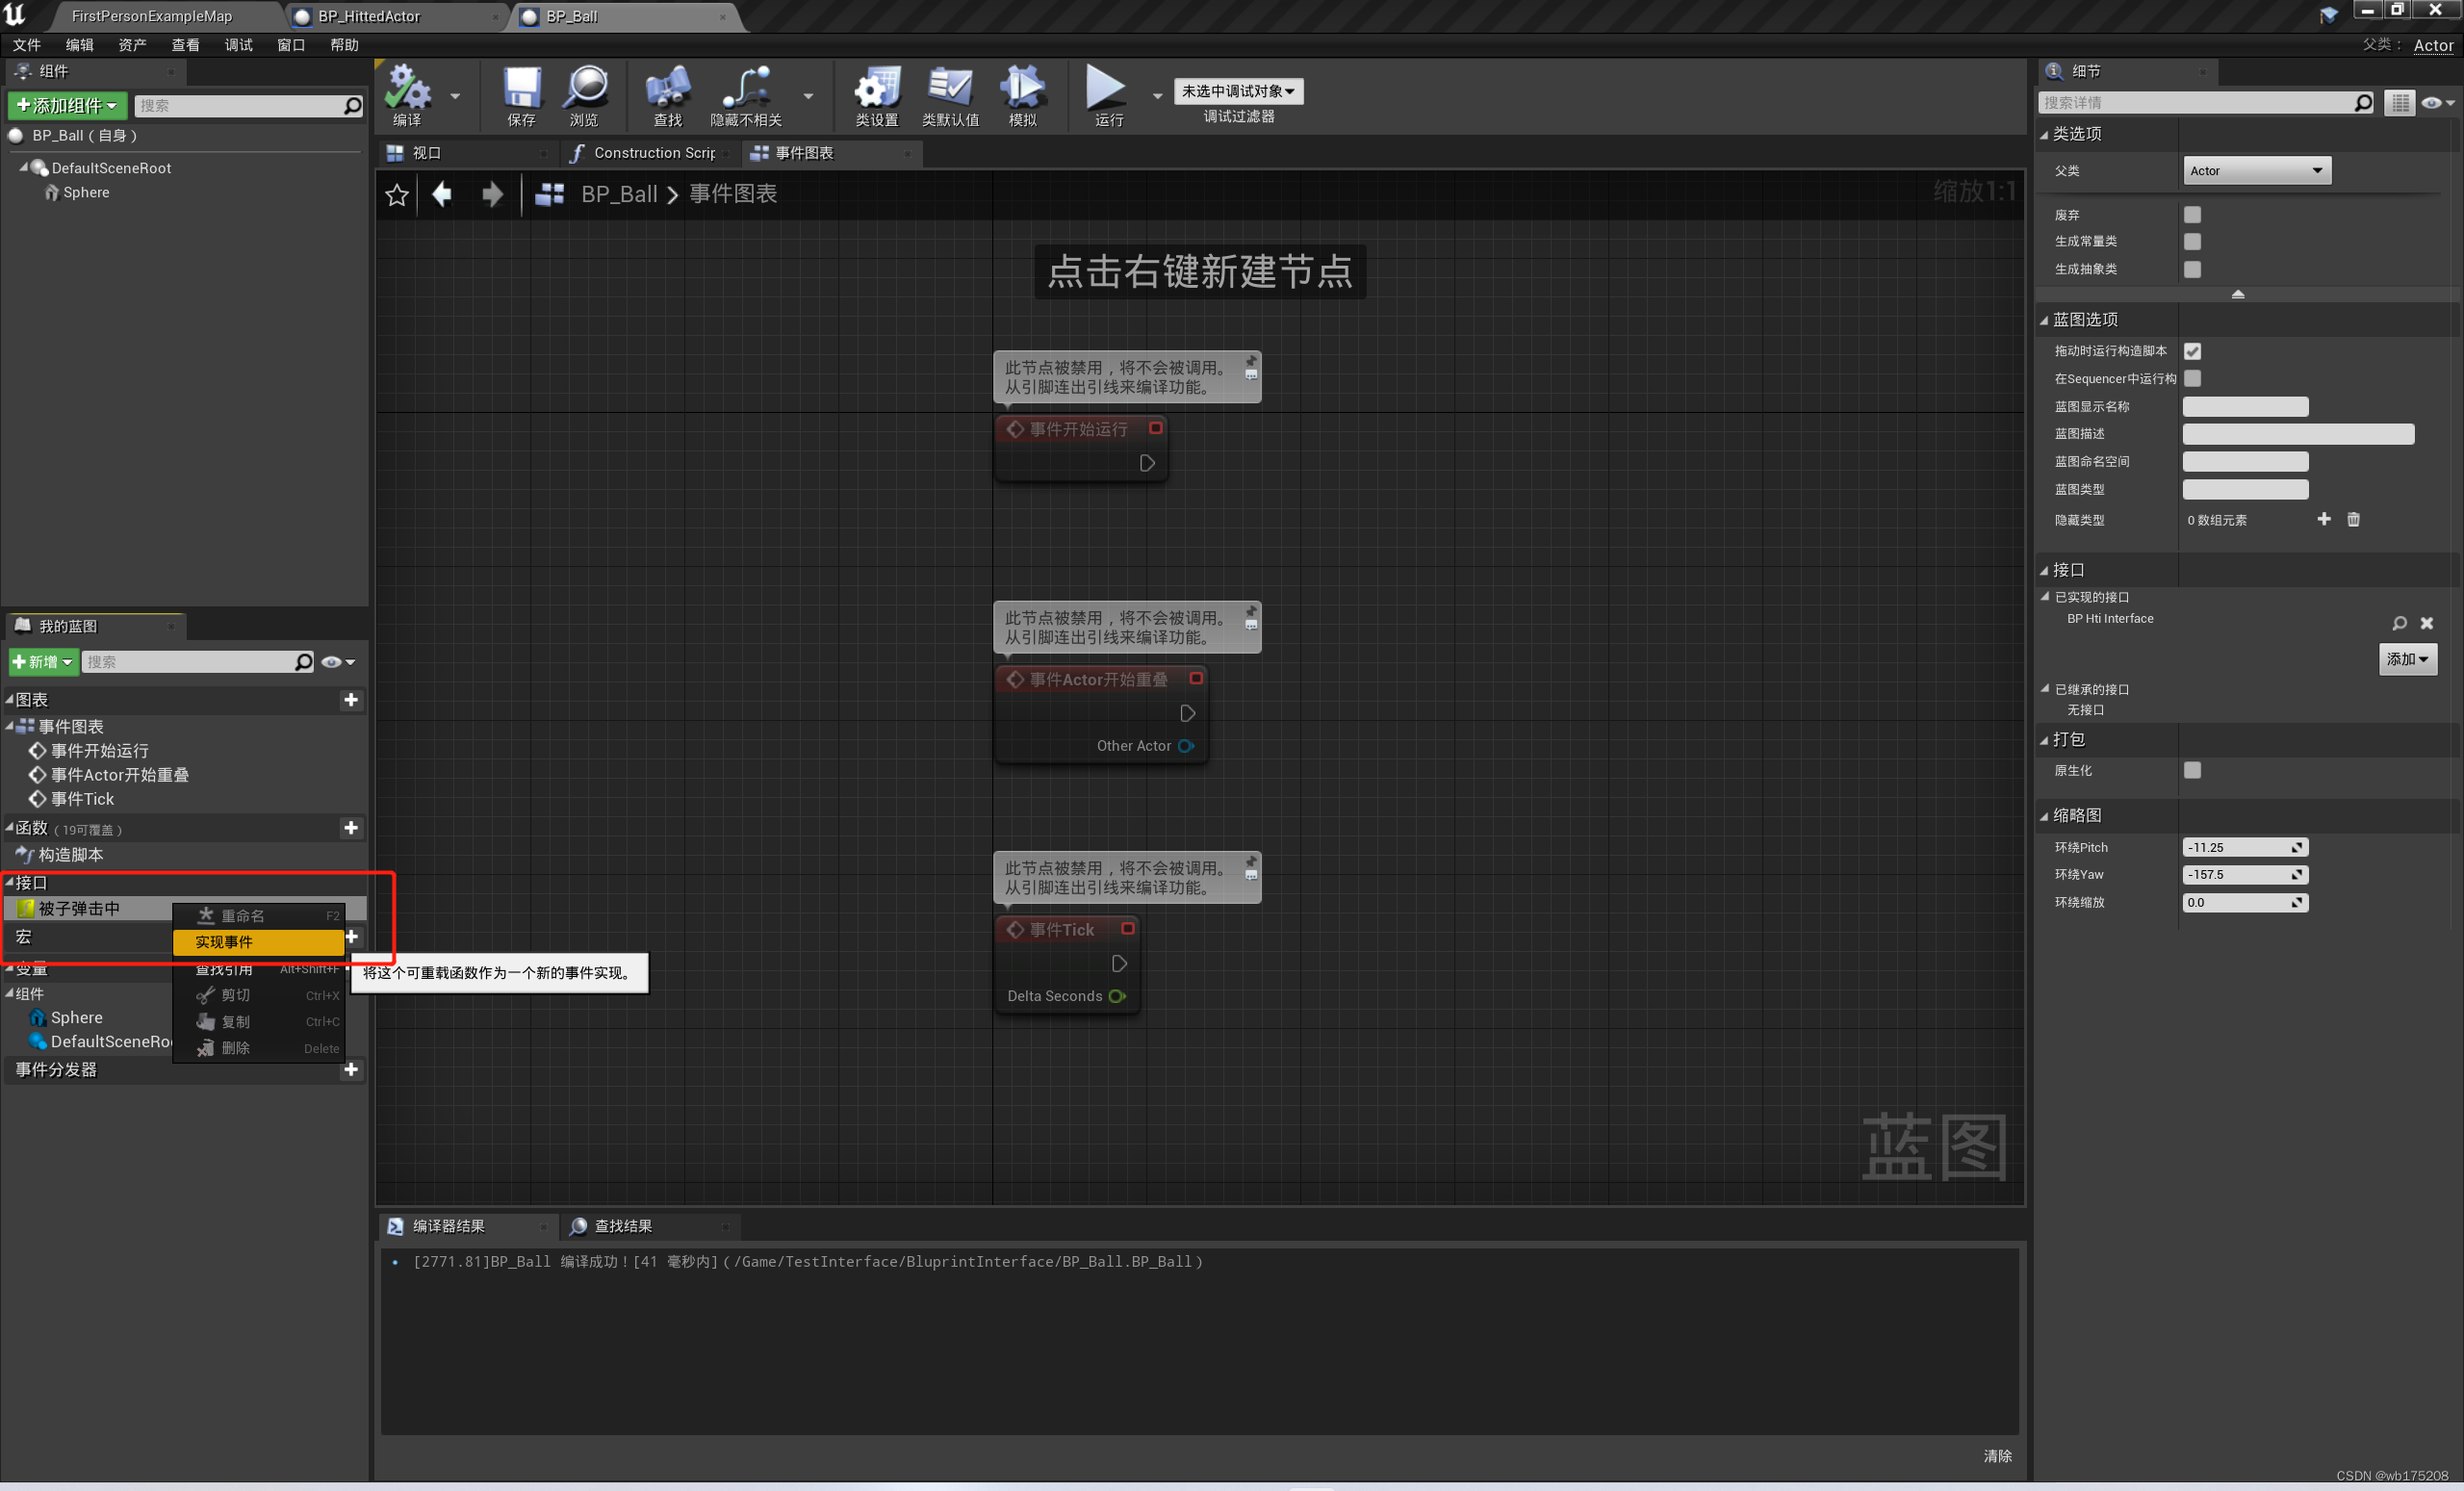The image size is (2464, 1491).
Task: Select 事件Tick in My Blueprint list
Action: point(82,799)
